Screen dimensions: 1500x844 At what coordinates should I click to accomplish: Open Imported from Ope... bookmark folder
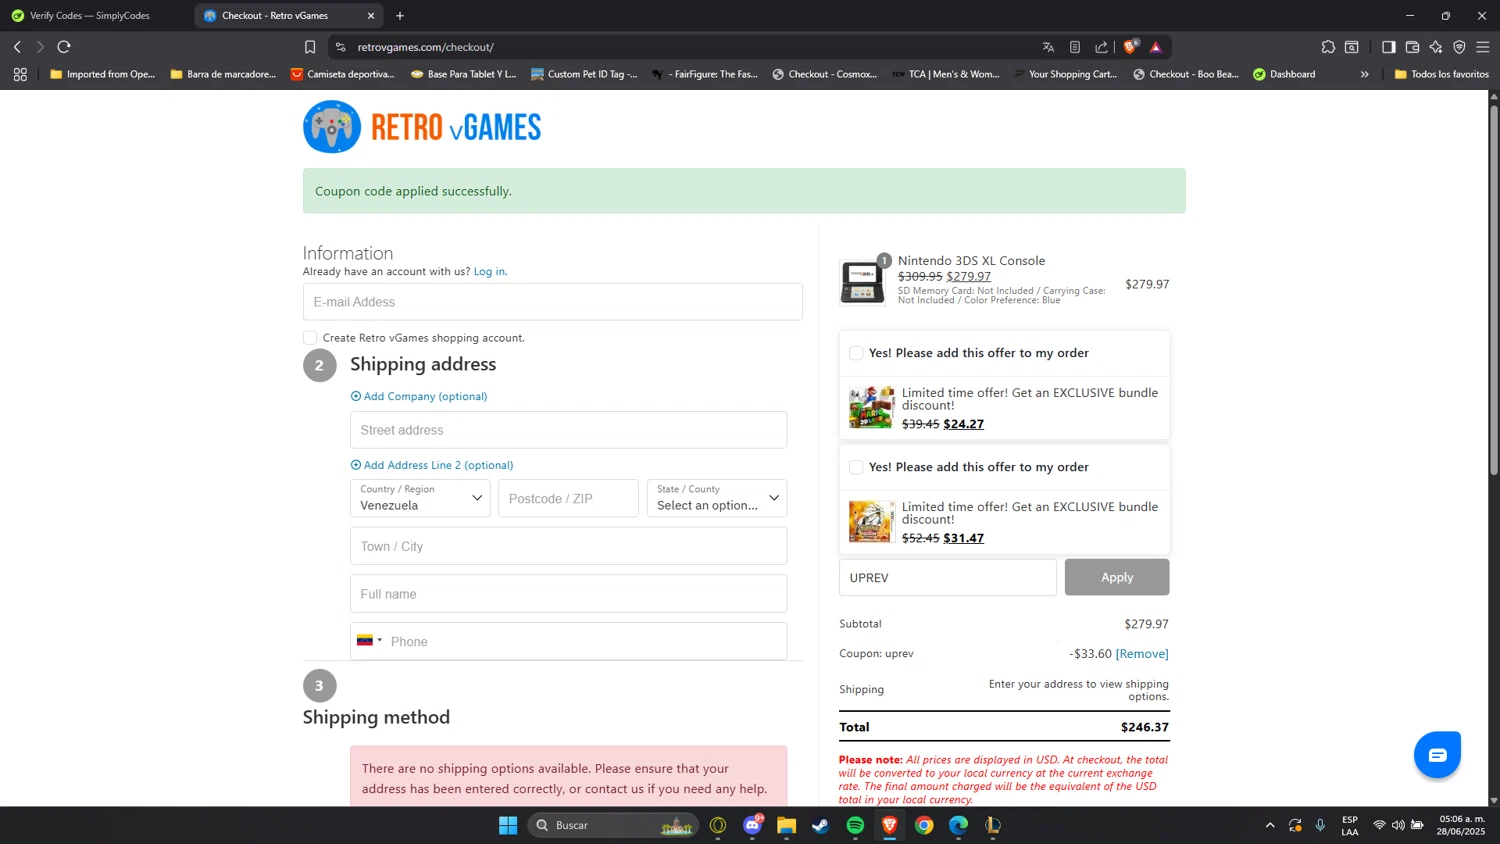point(102,74)
